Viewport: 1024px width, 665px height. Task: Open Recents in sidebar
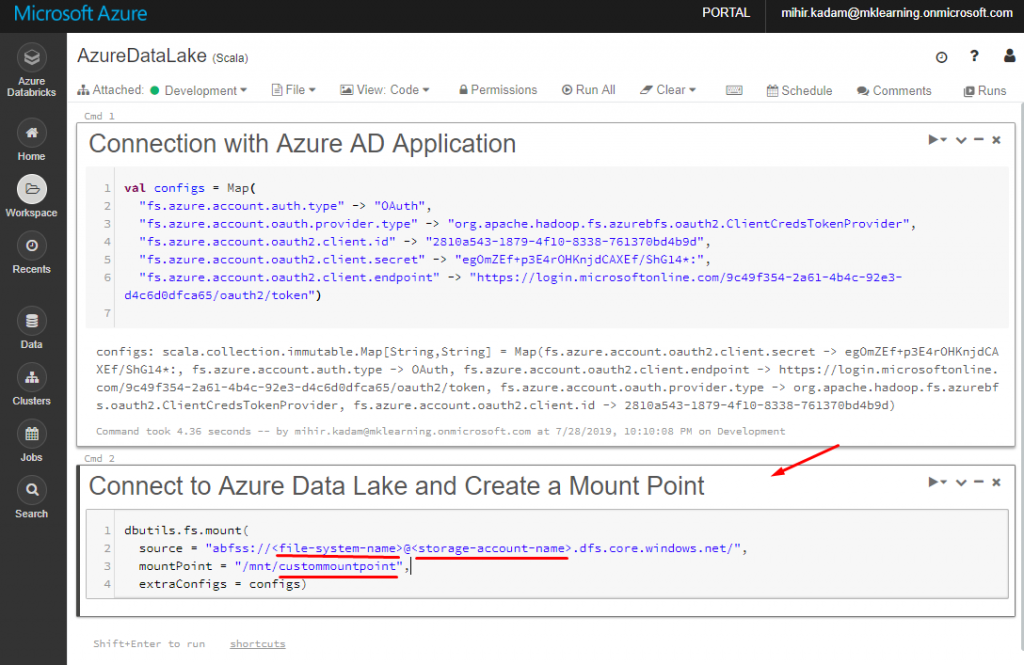31,253
